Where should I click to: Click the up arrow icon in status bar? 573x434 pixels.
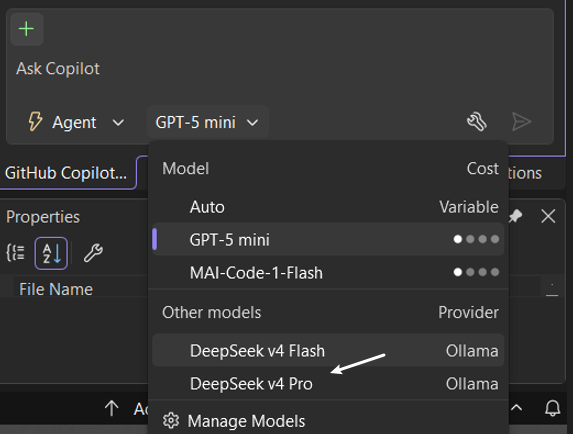[x=112, y=408]
